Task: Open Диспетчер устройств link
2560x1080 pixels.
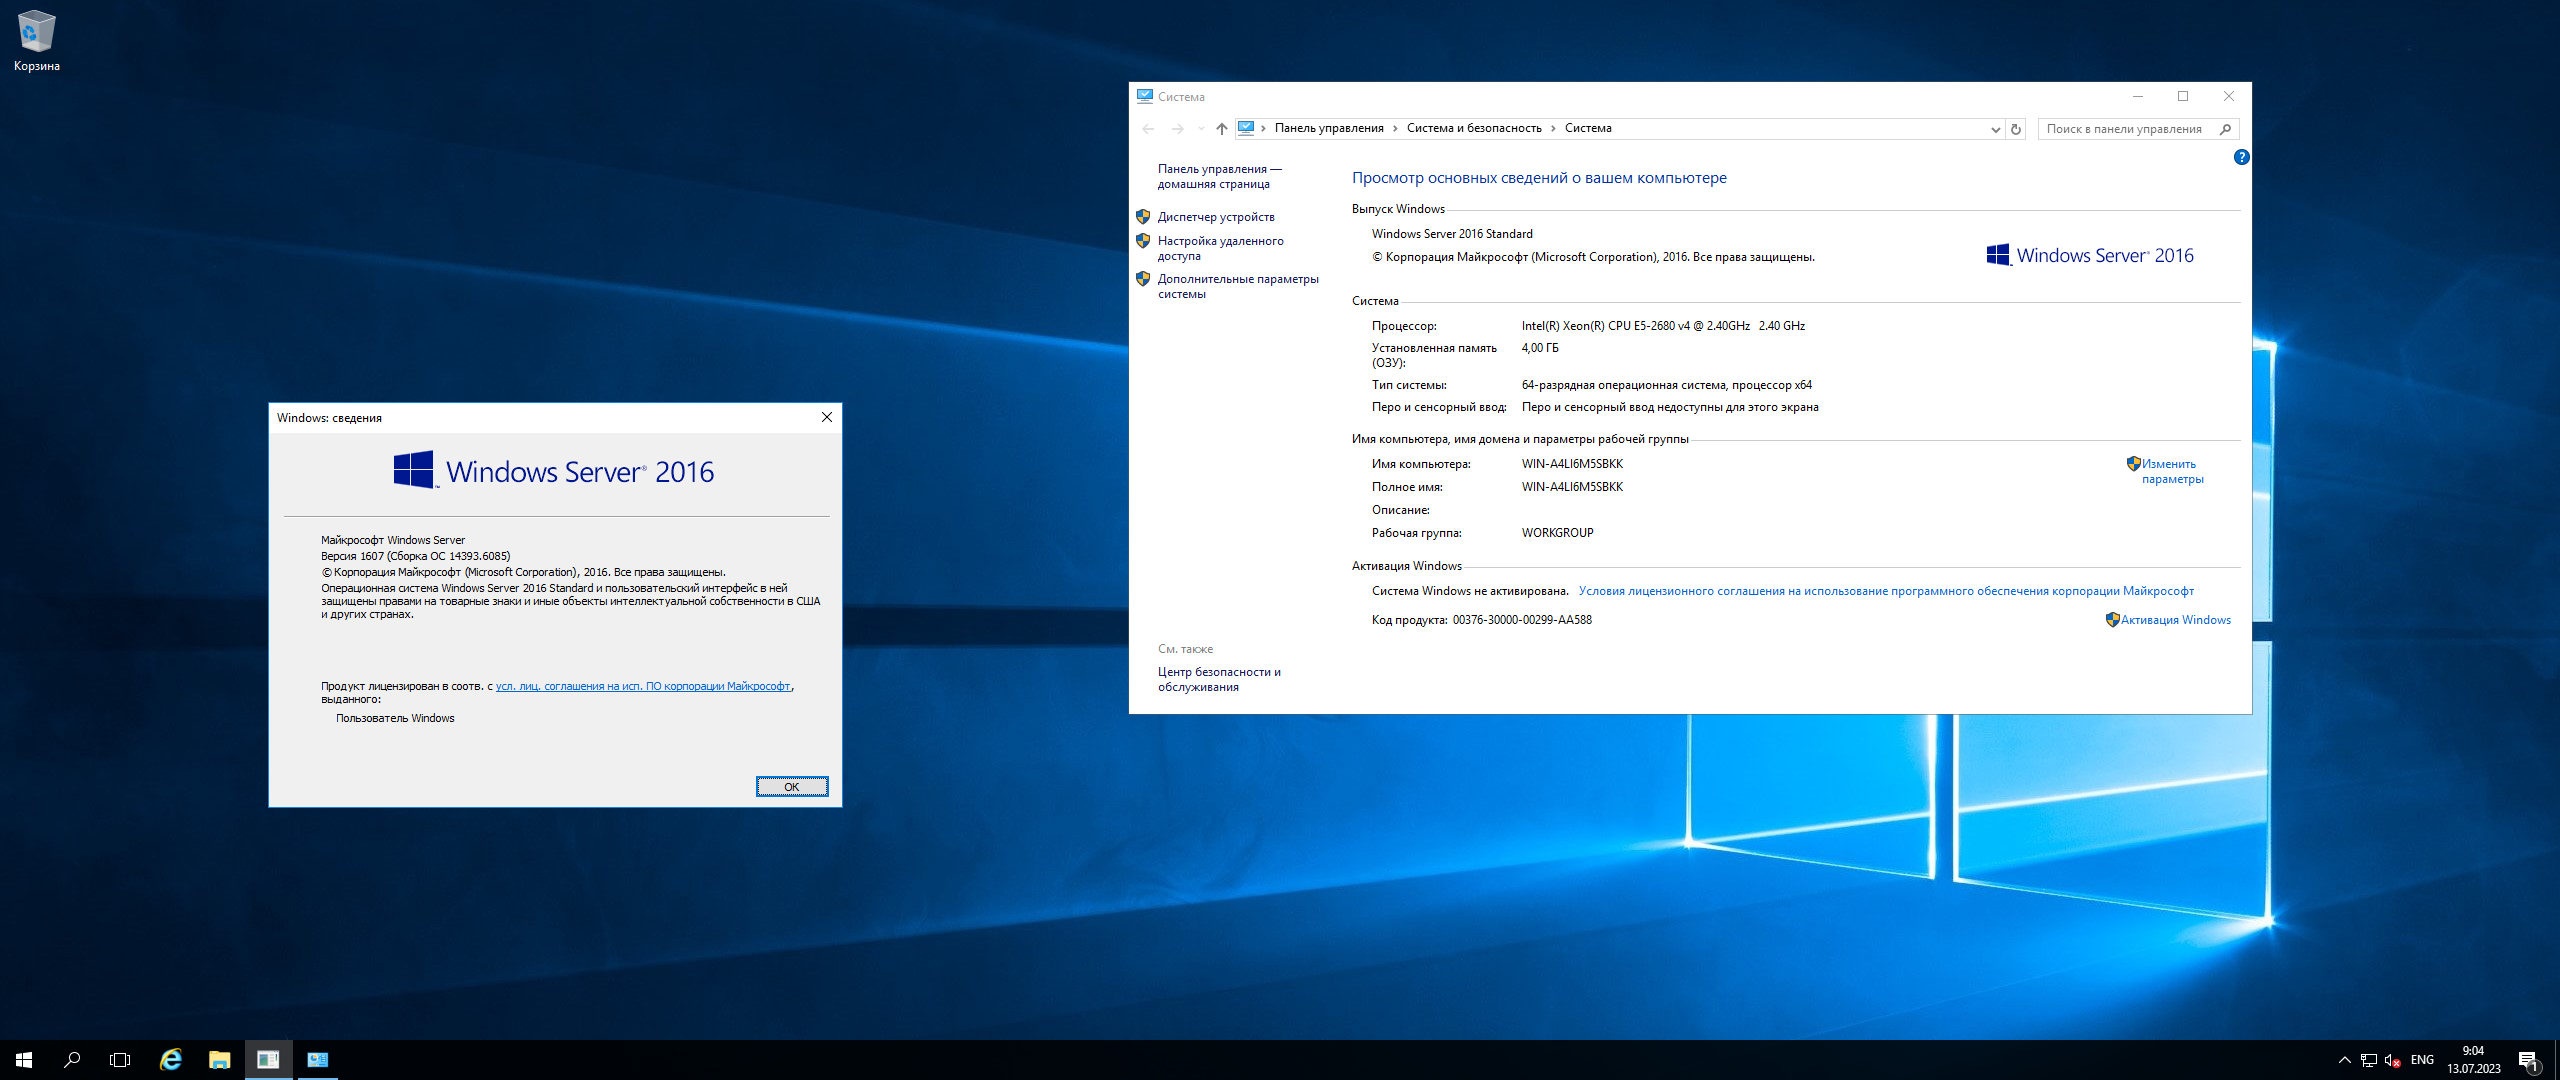Action: tap(1216, 217)
